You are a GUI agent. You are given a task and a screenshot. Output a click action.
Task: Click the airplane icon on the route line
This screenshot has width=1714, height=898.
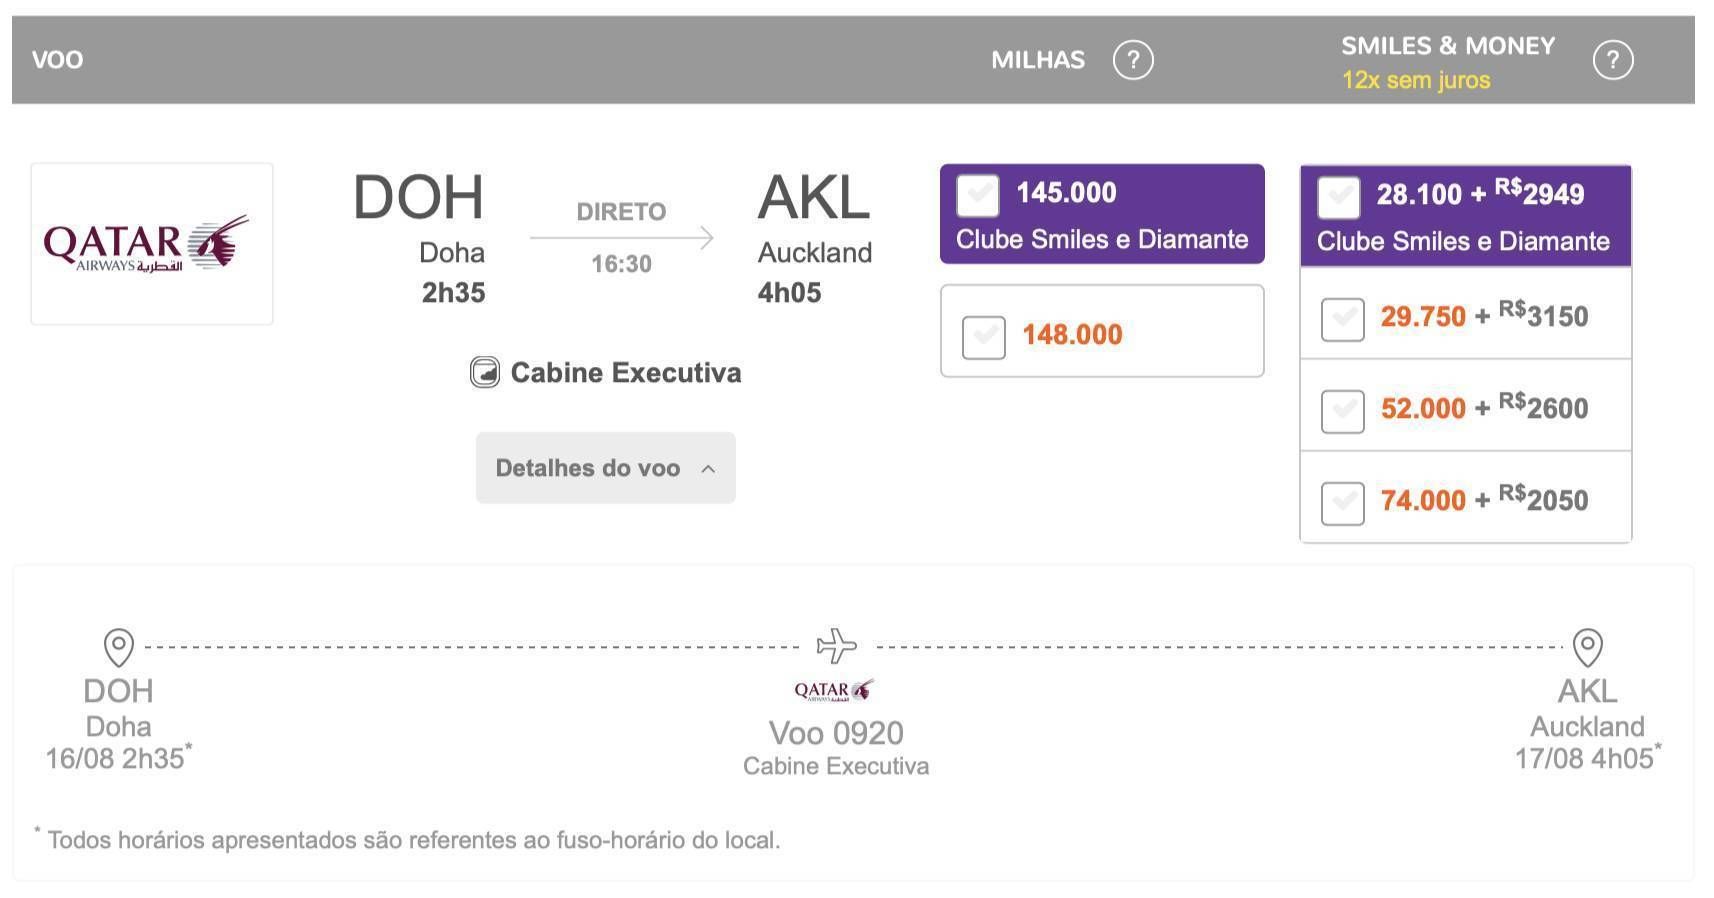[x=837, y=646]
